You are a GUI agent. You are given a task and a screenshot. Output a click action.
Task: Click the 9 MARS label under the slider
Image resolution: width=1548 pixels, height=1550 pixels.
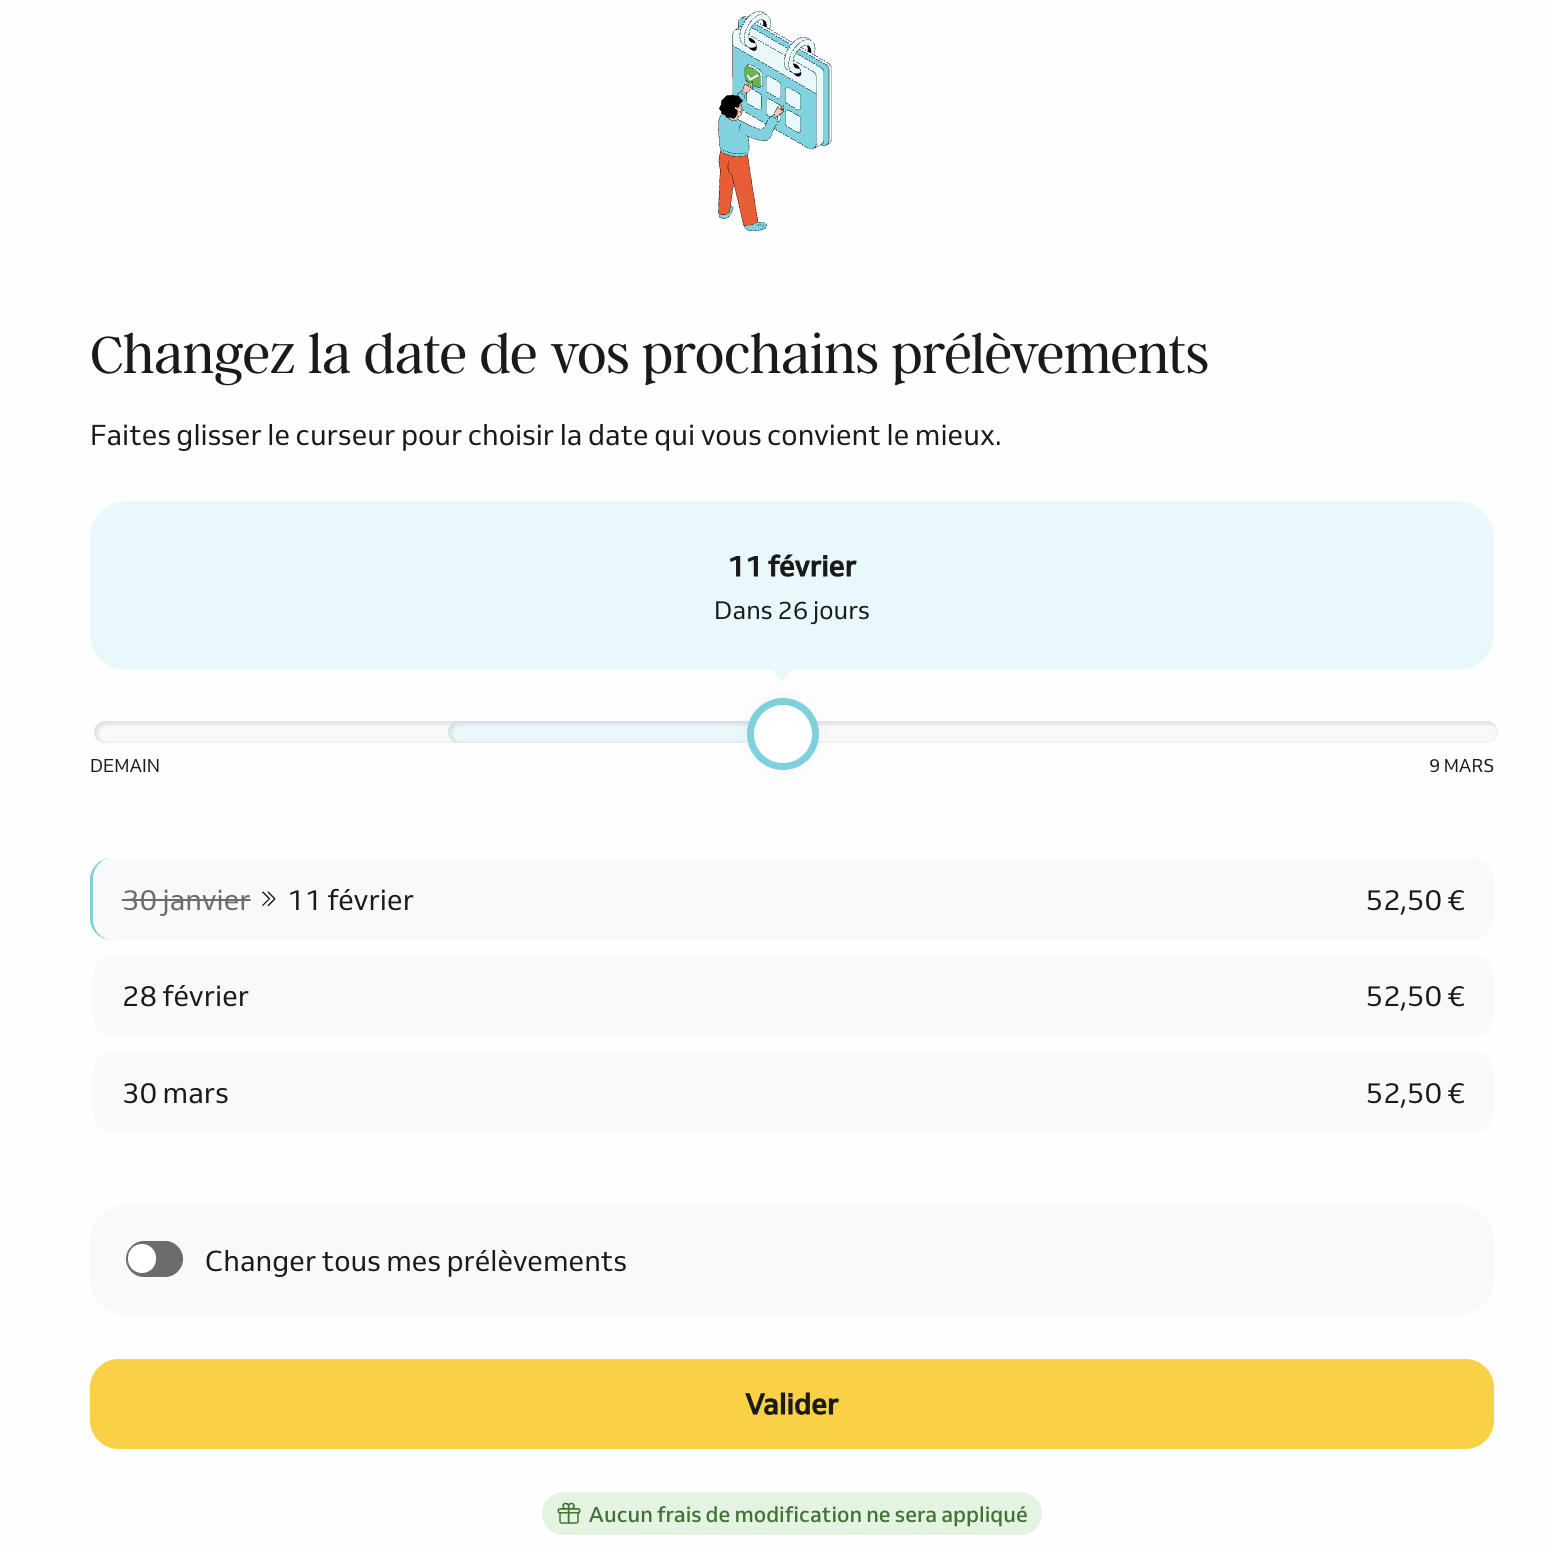coord(1461,766)
